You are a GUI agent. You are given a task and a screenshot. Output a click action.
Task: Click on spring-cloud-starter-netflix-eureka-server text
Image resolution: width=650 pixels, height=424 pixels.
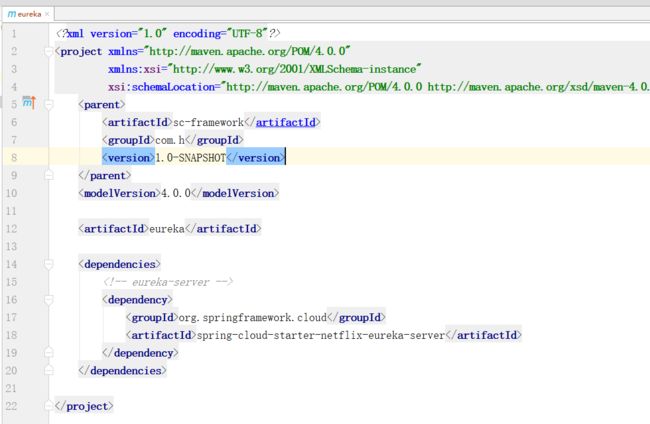click(321, 335)
